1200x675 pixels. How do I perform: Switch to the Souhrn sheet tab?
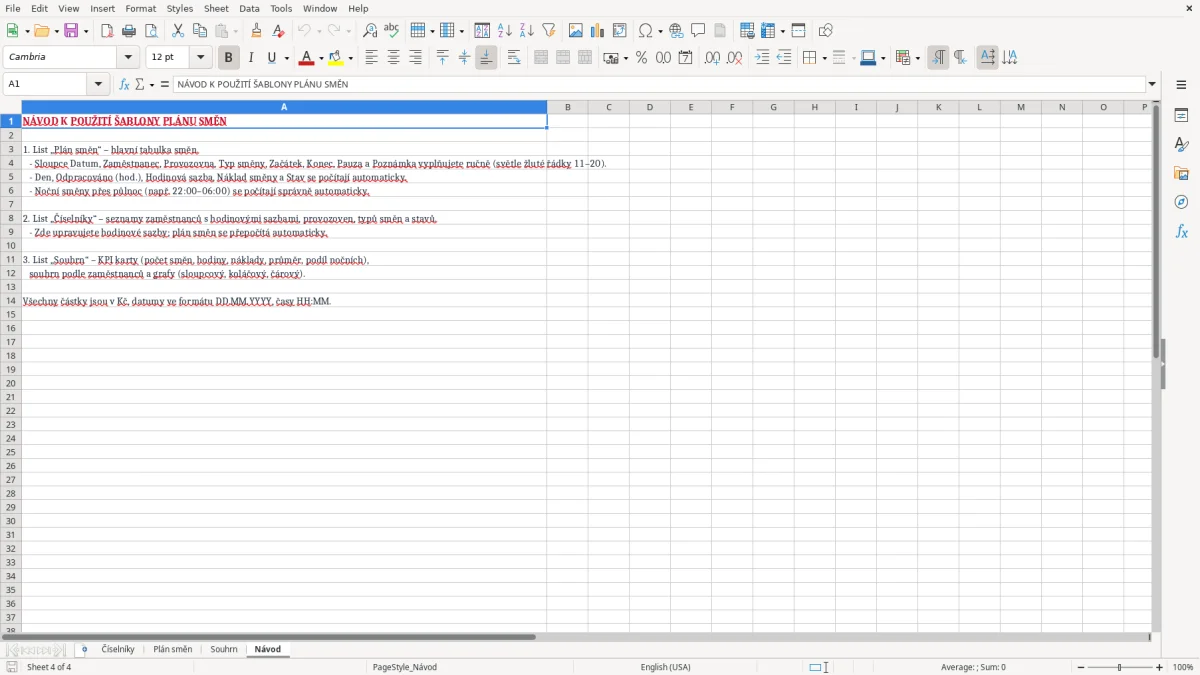click(x=224, y=649)
